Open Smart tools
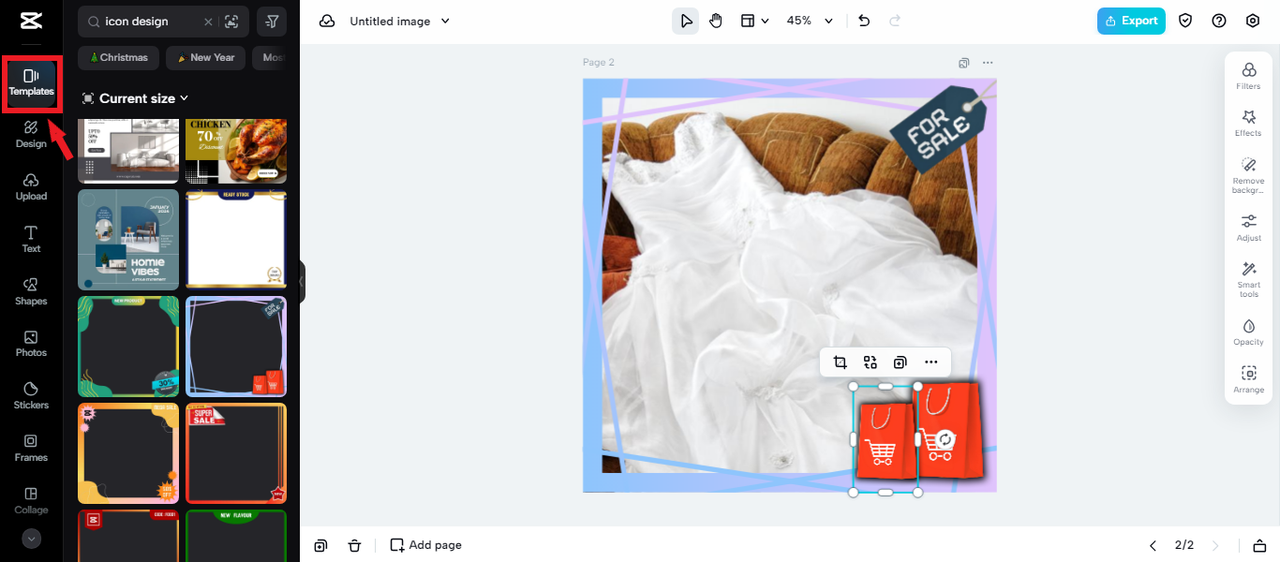The image size is (1280, 562). (1249, 280)
